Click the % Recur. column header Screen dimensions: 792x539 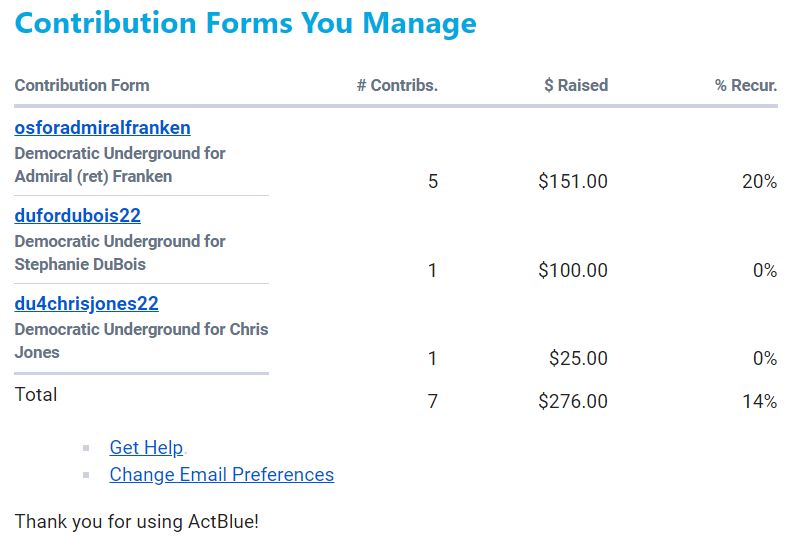point(745,86)
